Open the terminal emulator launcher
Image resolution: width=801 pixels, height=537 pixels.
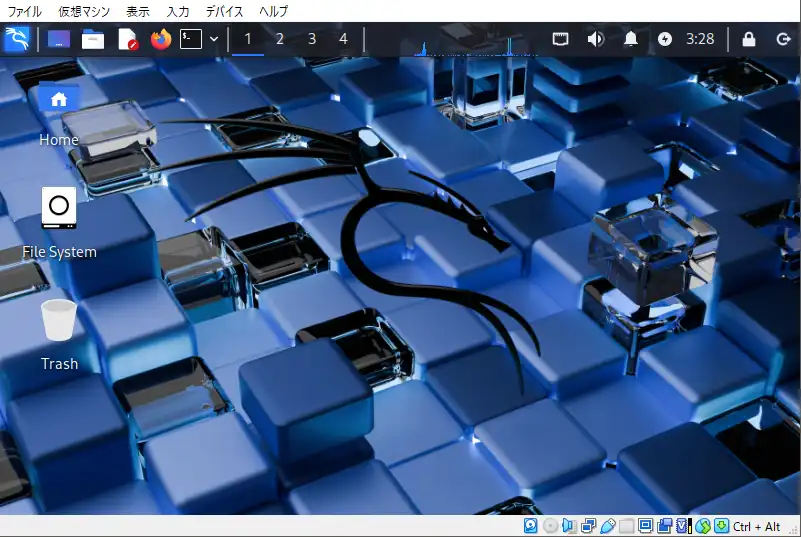click(x=191, y=39)
